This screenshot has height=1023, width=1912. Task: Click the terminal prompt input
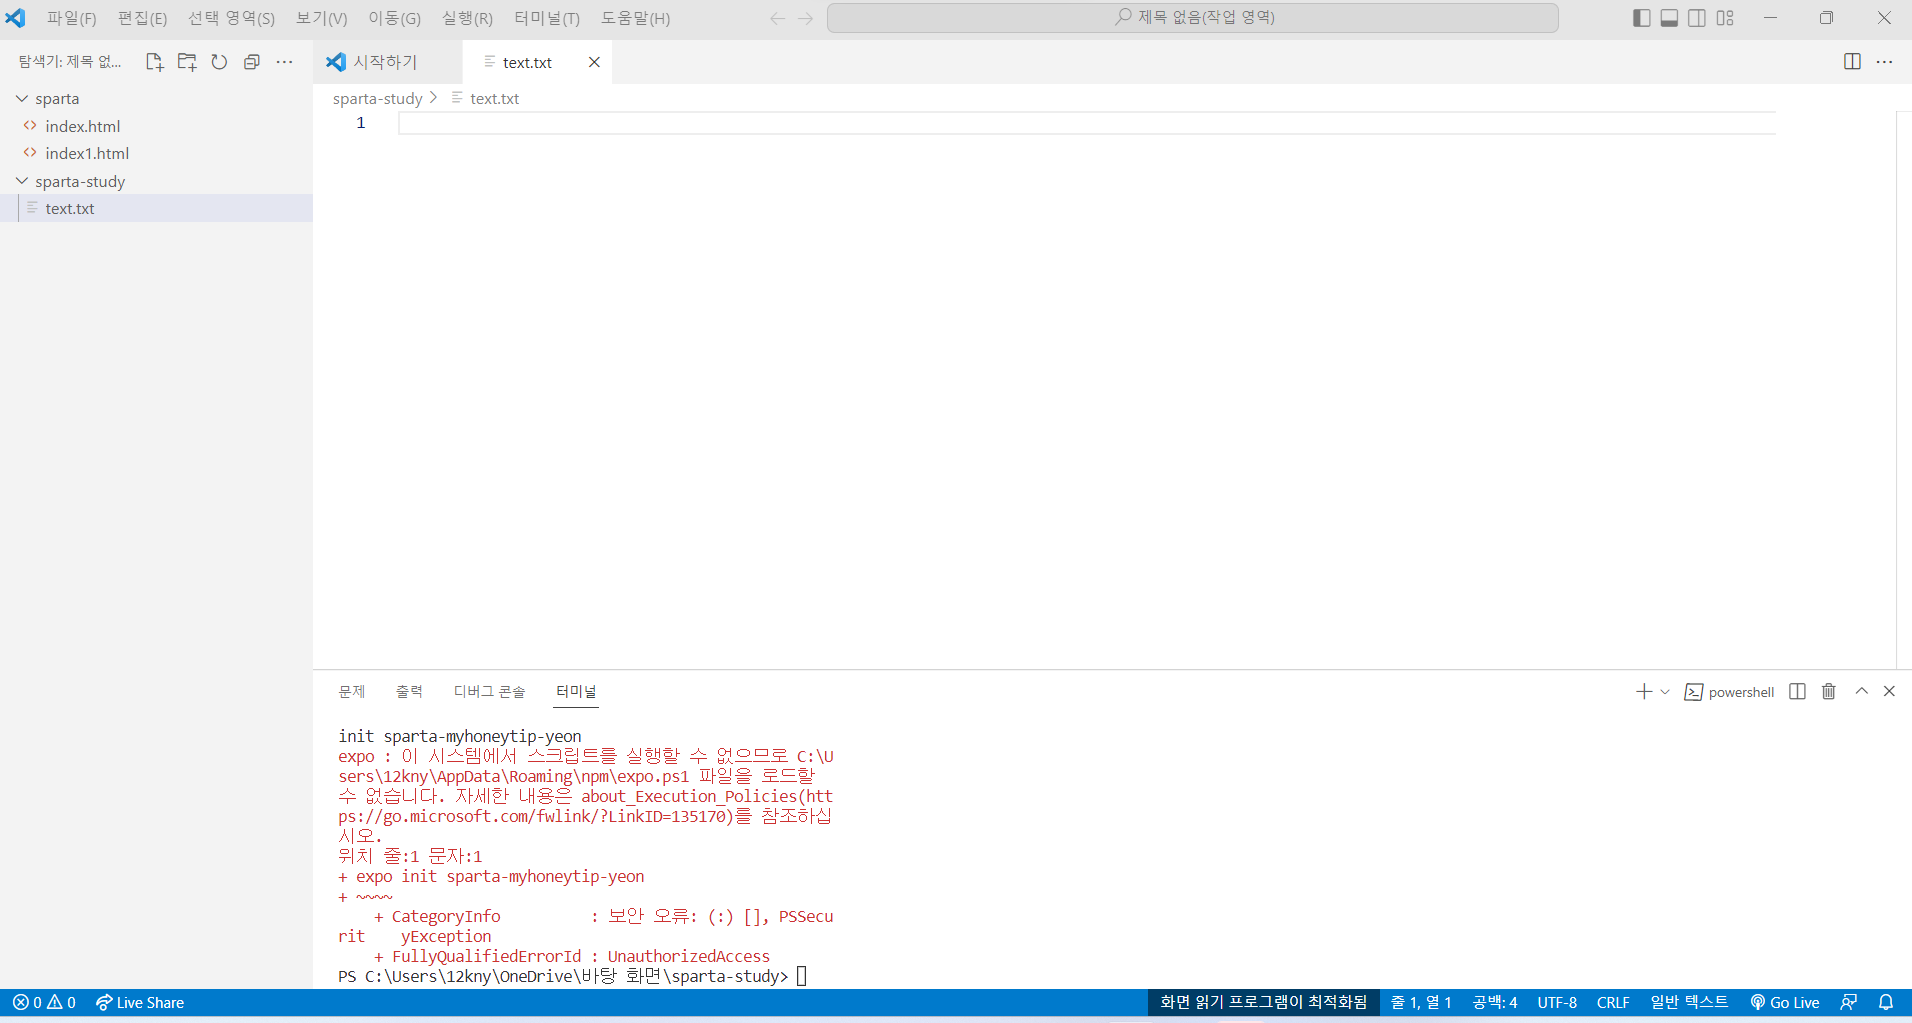[802, 976]
